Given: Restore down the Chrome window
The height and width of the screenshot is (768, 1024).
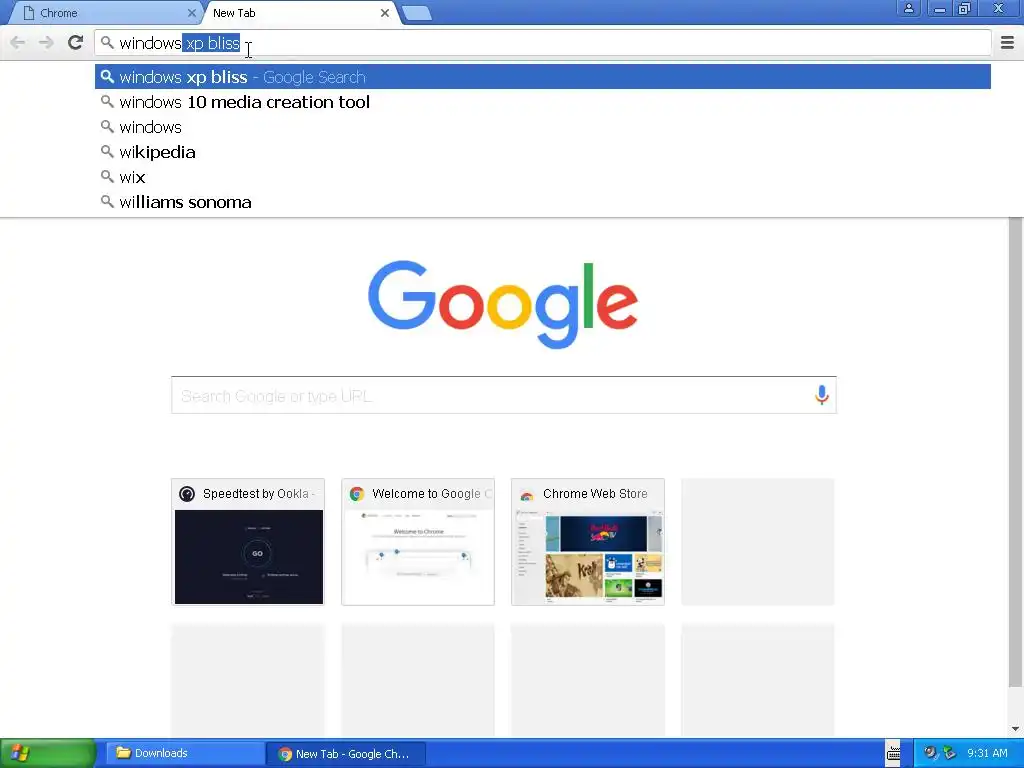Looking at the screenshot, I should pos(964,8).
